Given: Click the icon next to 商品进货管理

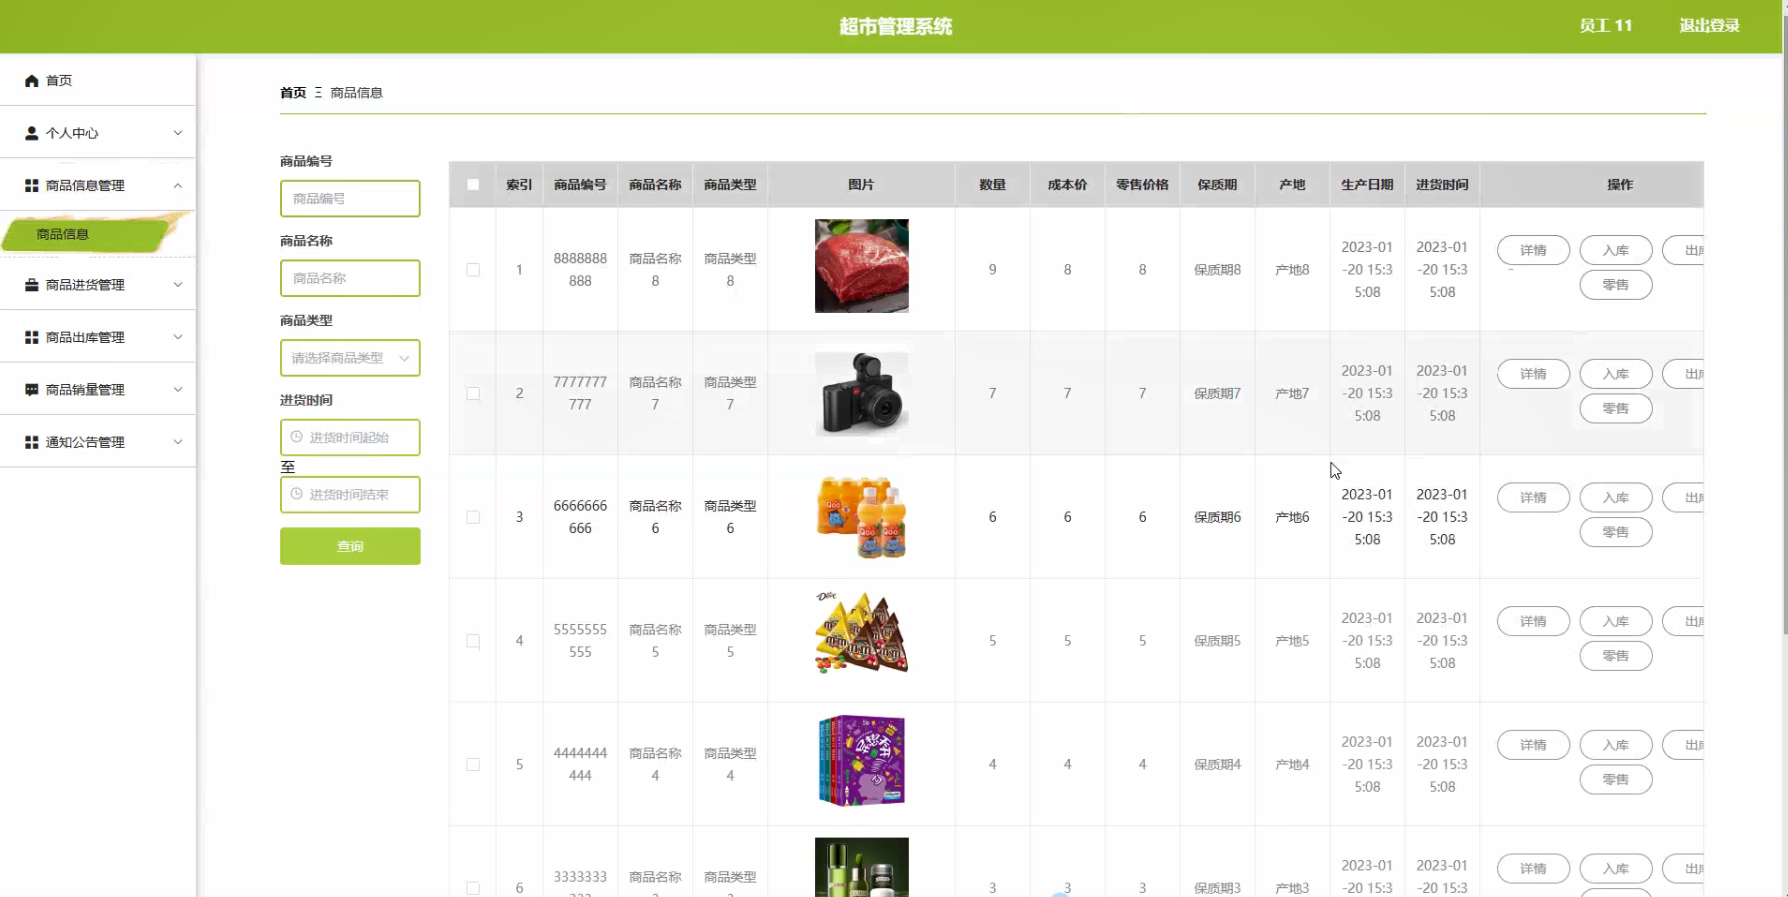Looking at the screenshot, I should click(x=32, y=285).
